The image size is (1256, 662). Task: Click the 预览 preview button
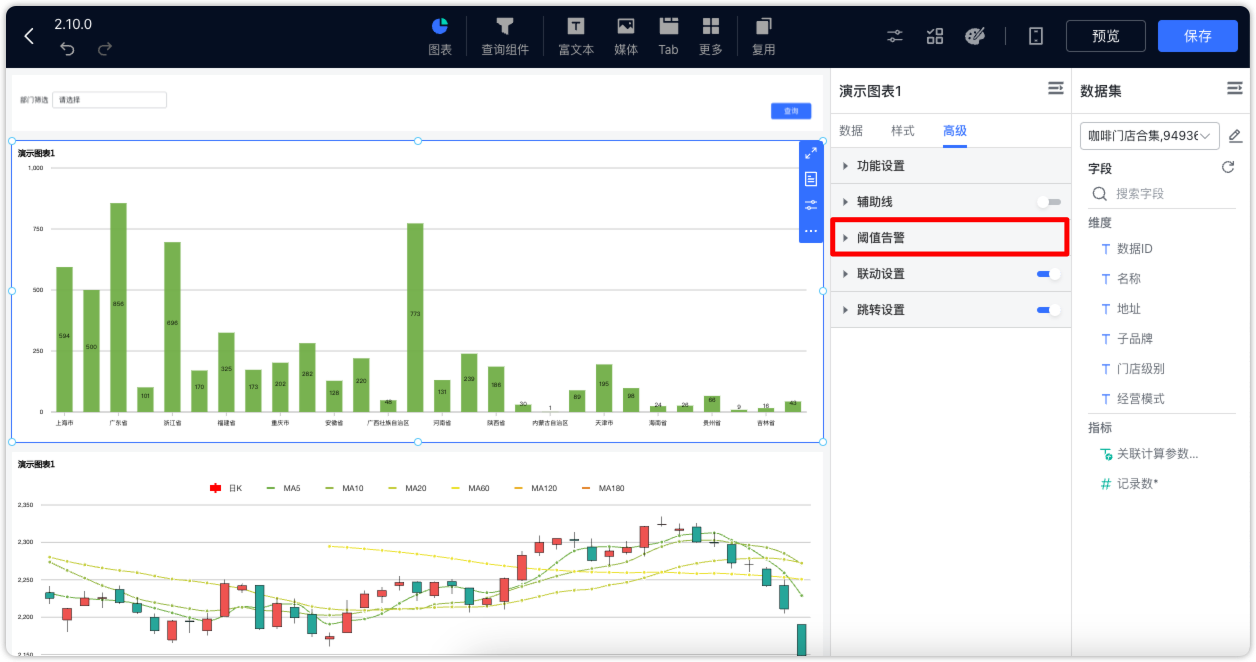tap(1105, 36)
